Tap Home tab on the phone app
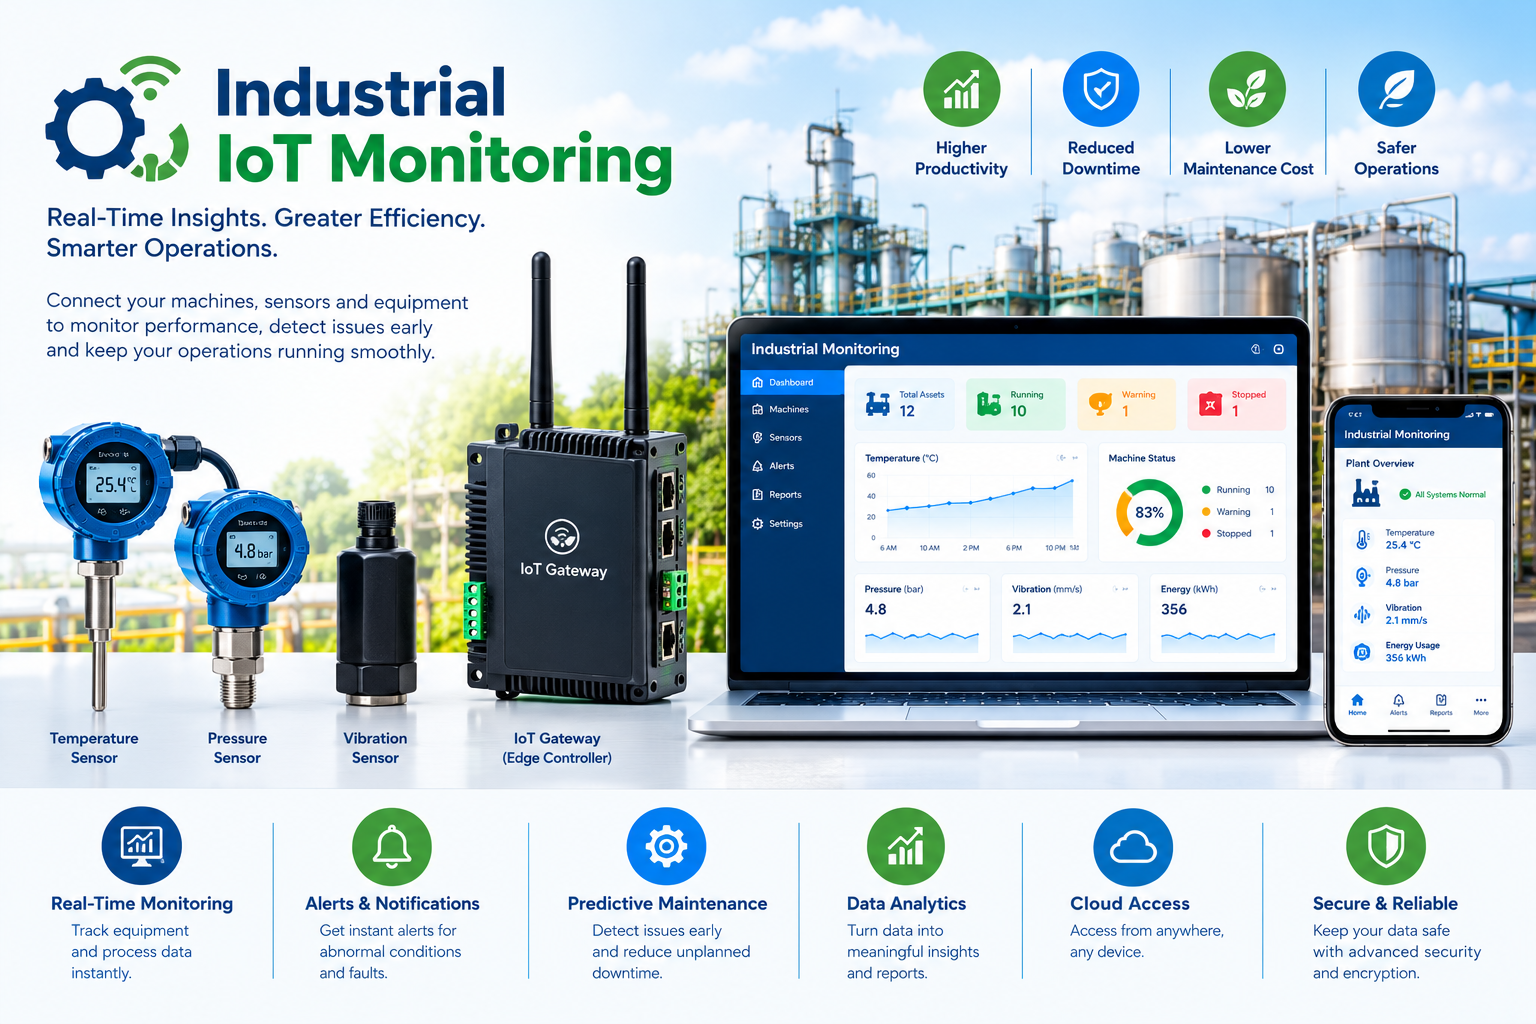1536x1024 pixels. (1357, 705)
